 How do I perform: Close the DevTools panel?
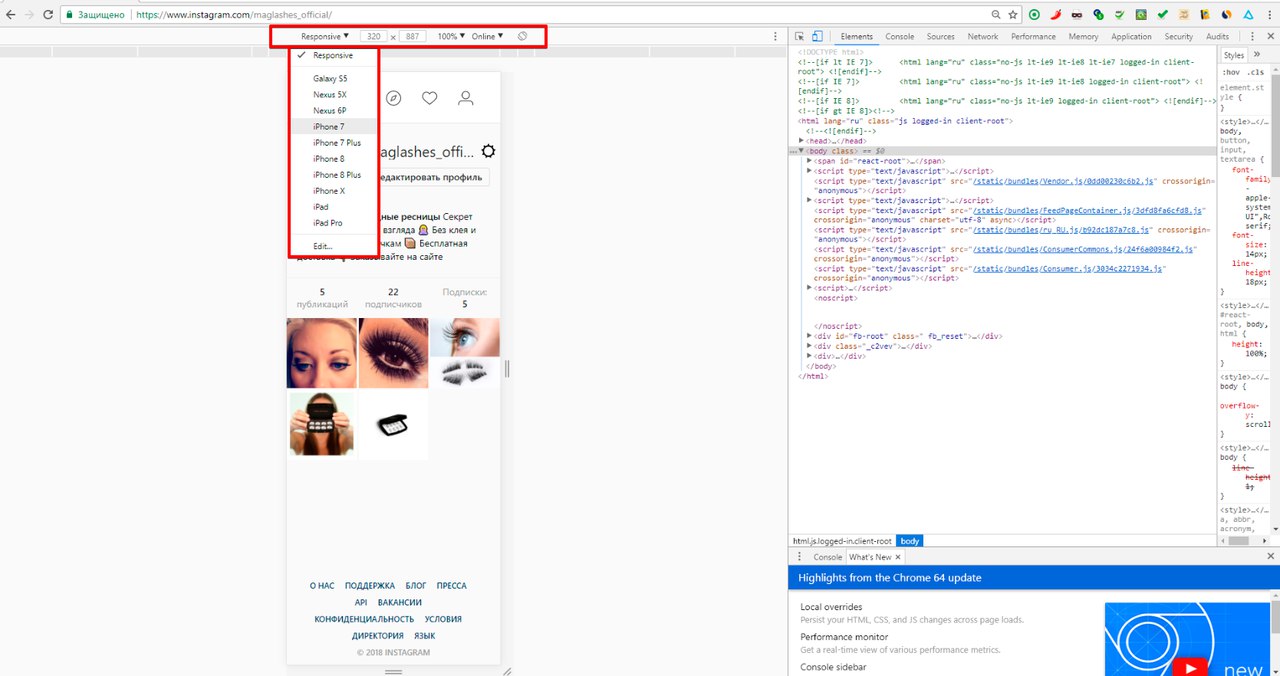[x=1269, y=36]
